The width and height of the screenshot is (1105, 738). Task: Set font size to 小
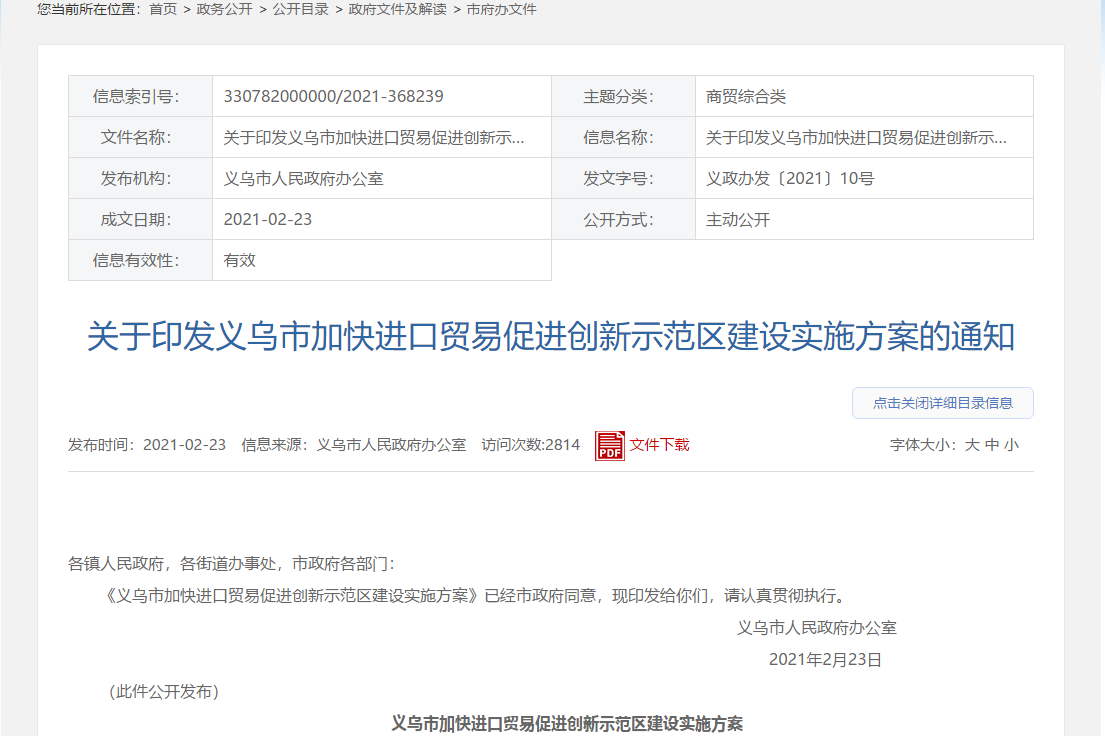pyautogui.click(x=1011, y=445)
